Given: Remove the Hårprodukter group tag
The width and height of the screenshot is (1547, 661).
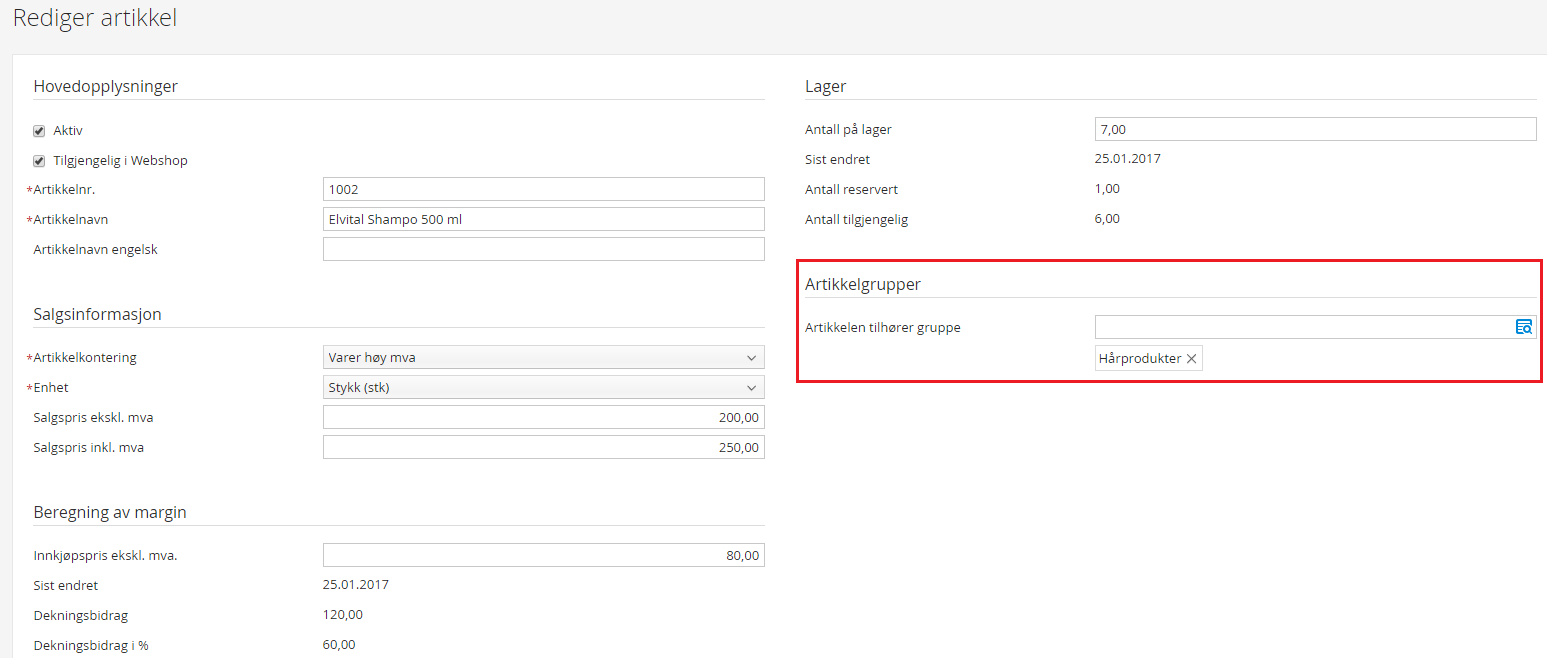Looking at the screenshot, I should [1191, 359].
